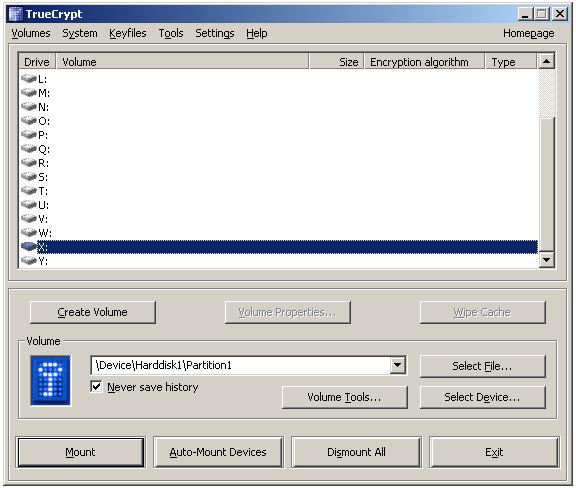Click the highlighted X: drive icon
Viewport: 576px width, 488px height.
pos(29,246)
